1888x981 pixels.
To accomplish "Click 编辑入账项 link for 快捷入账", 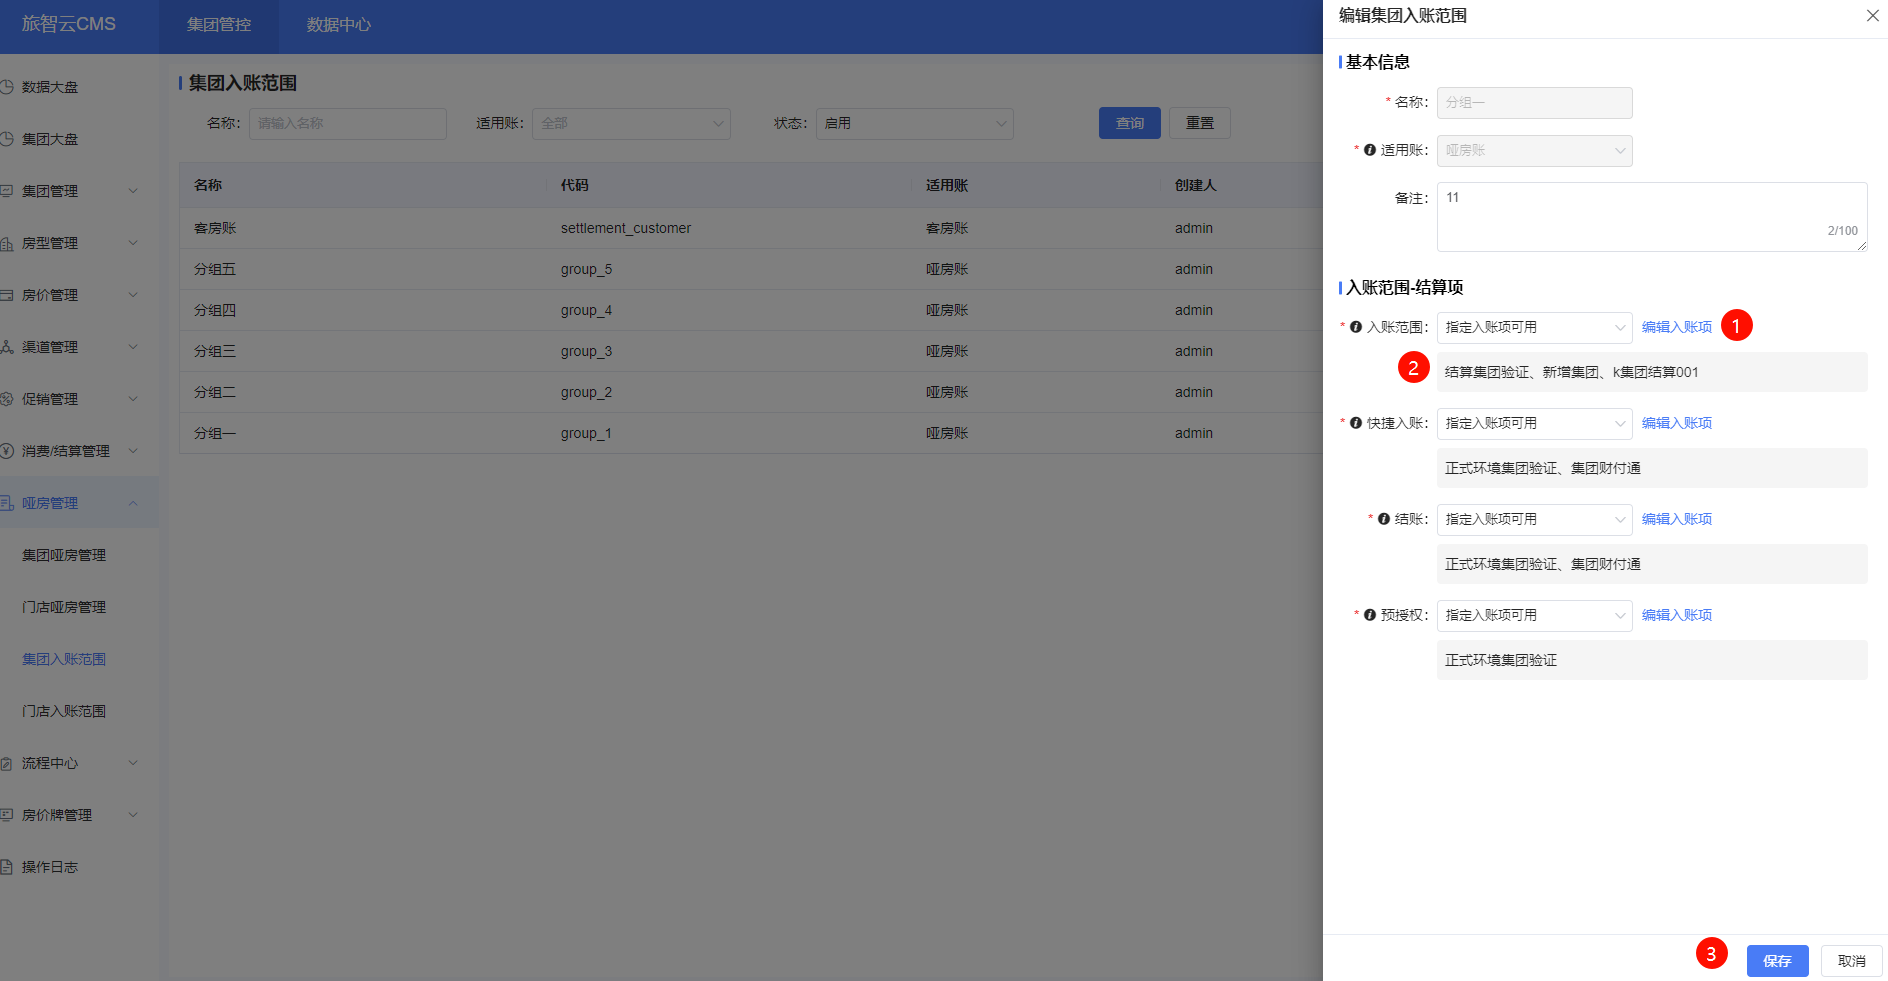I will [1677, 423].
